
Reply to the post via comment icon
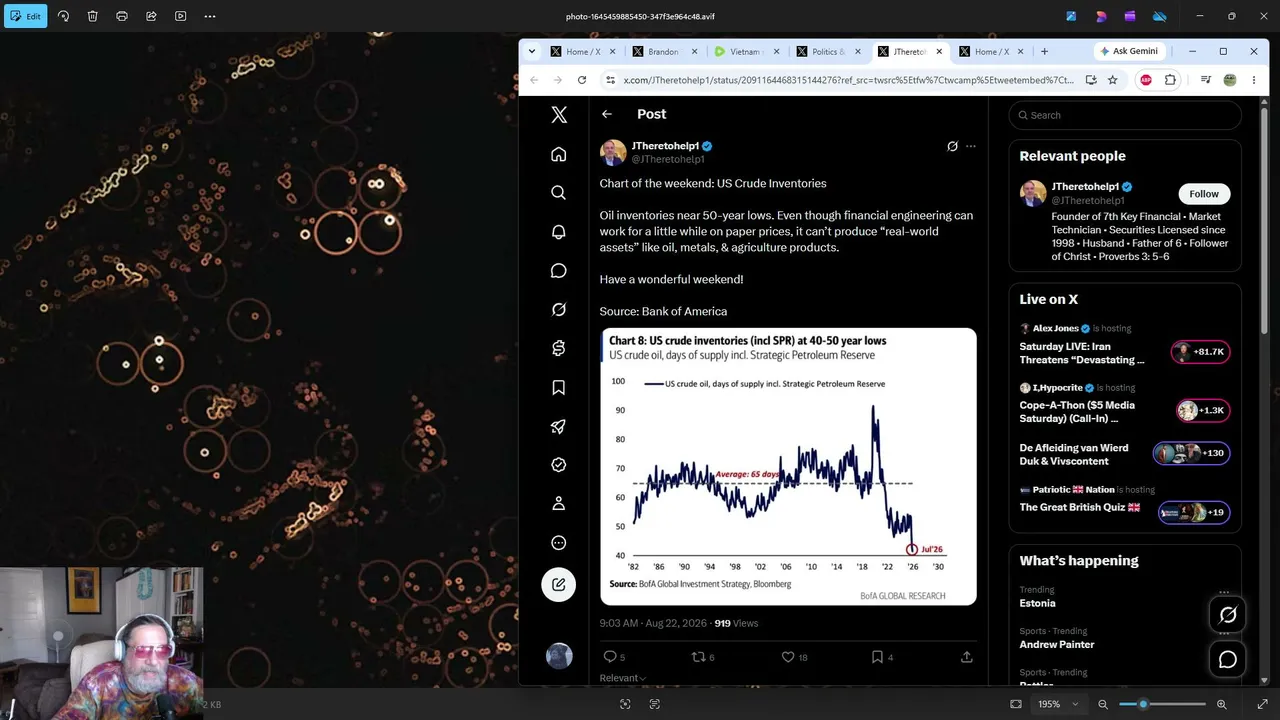point(610,657)
